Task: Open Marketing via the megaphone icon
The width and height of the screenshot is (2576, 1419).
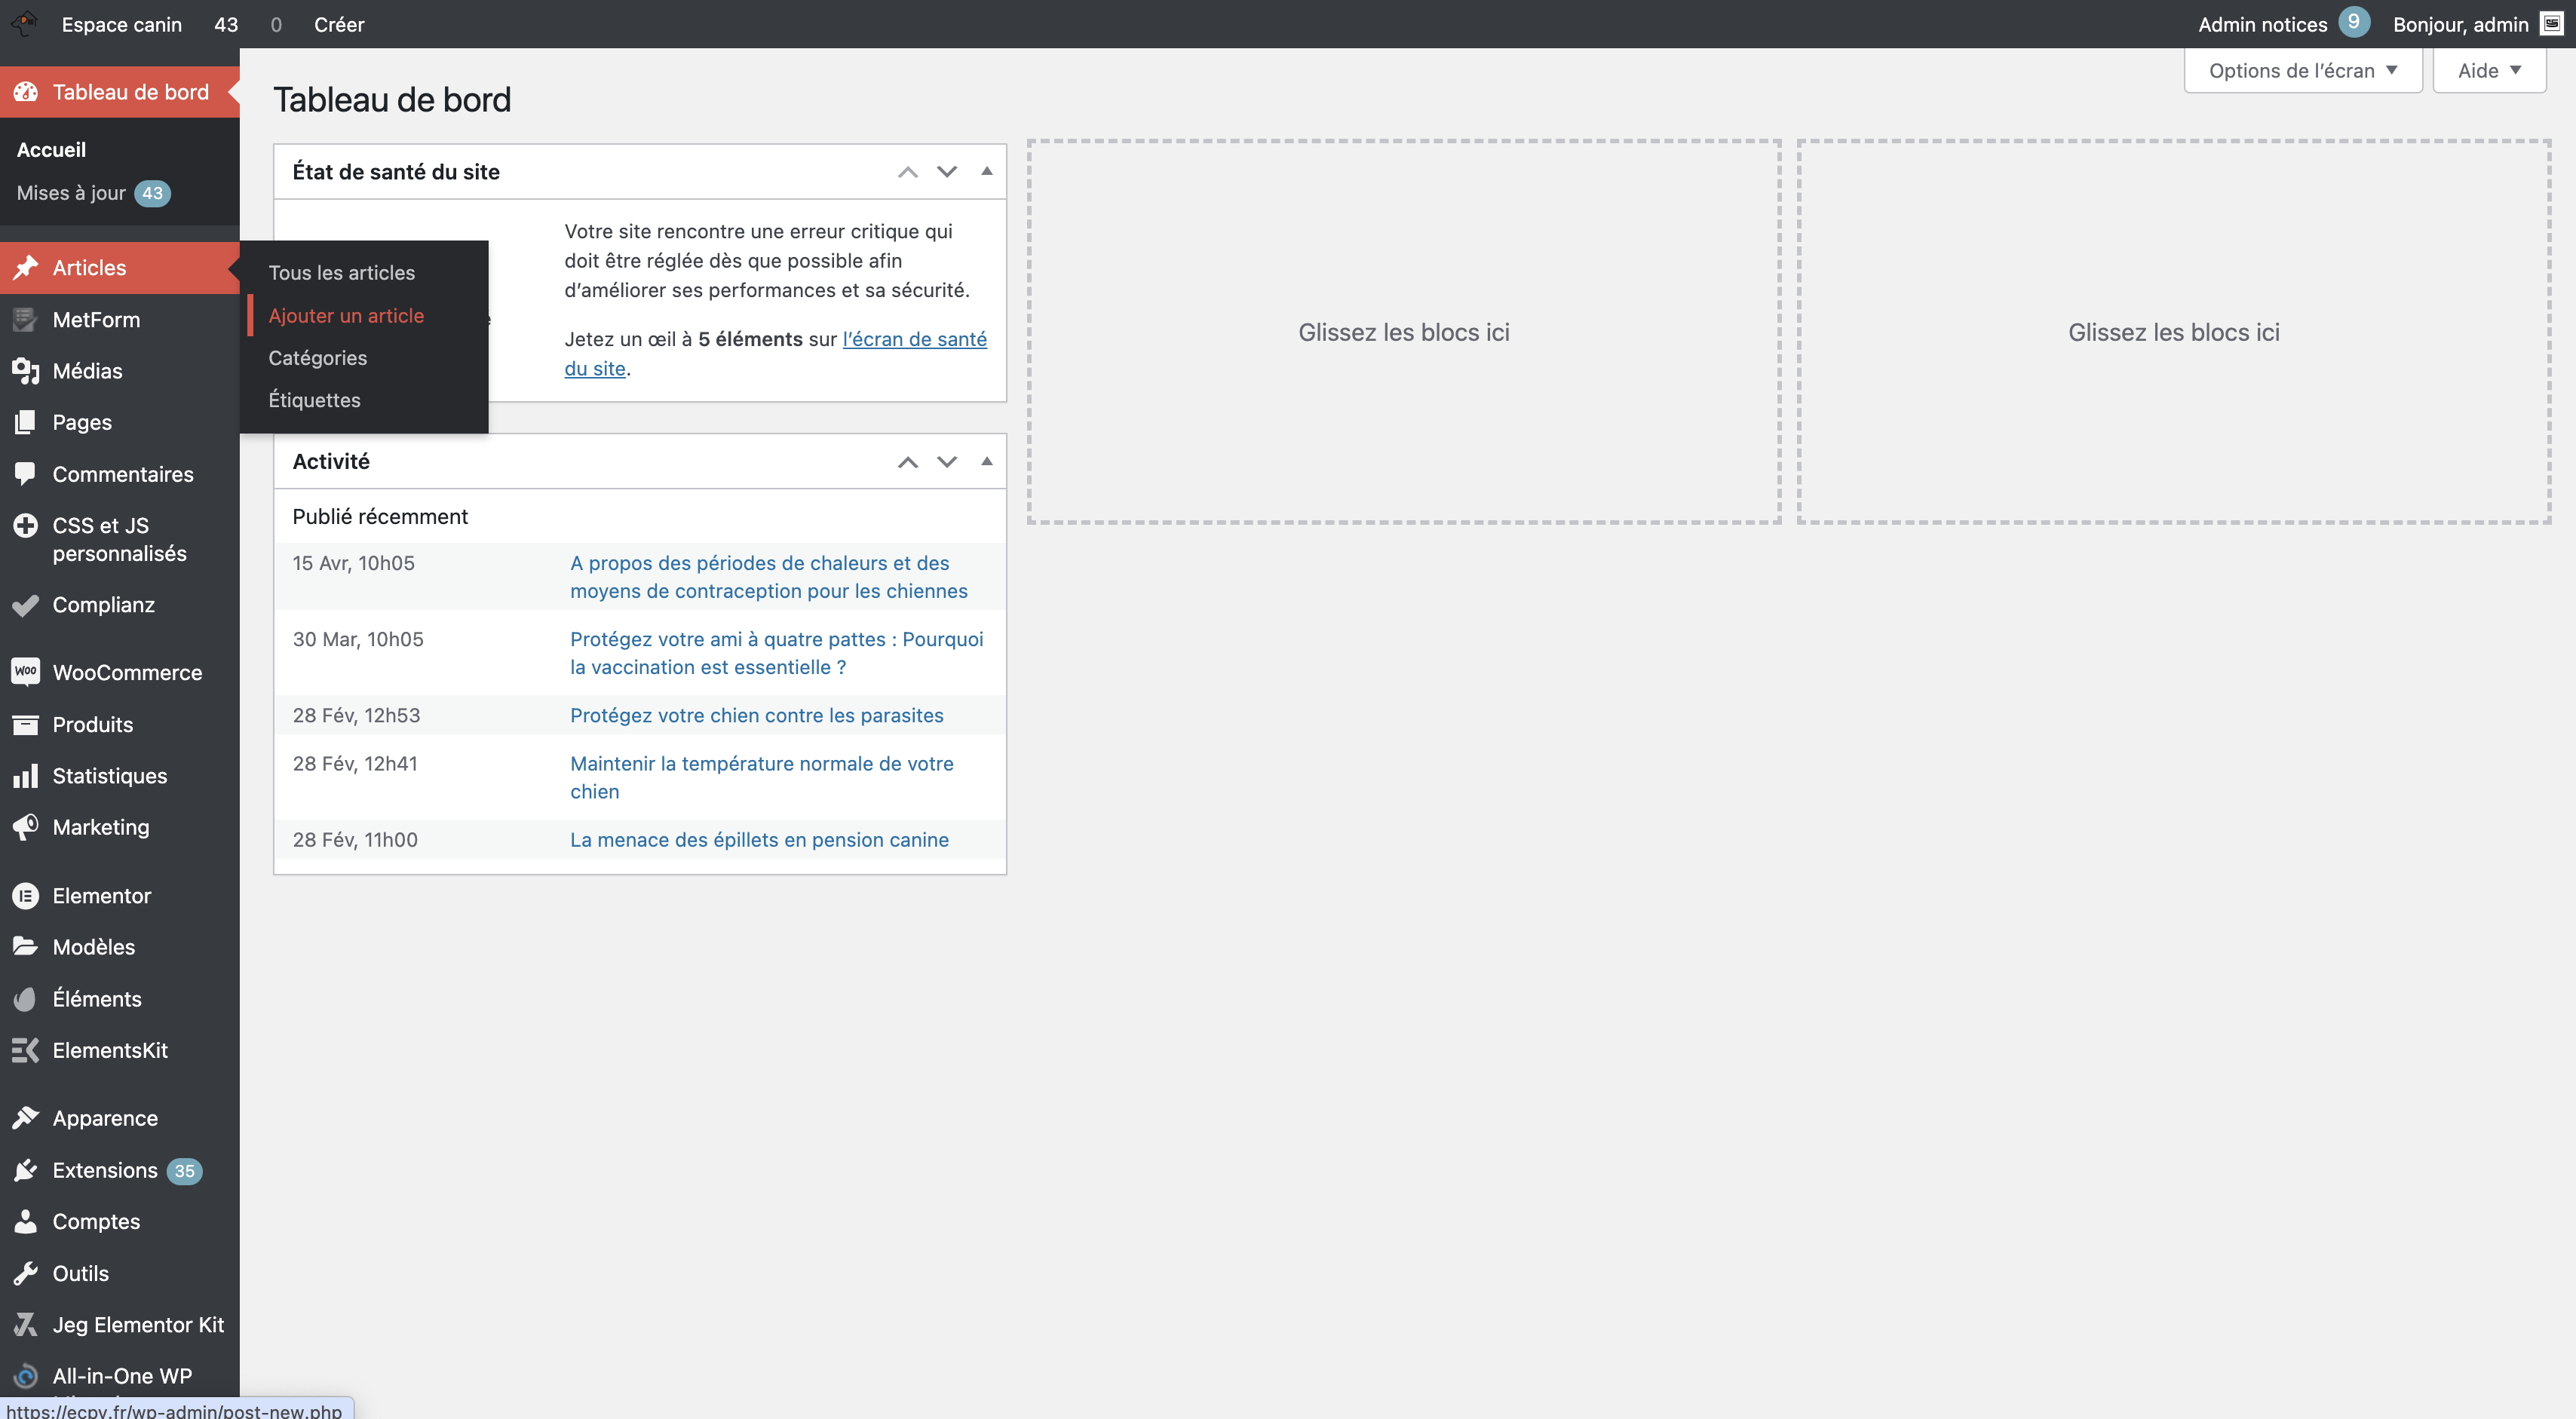Action: tap(25, 827)
